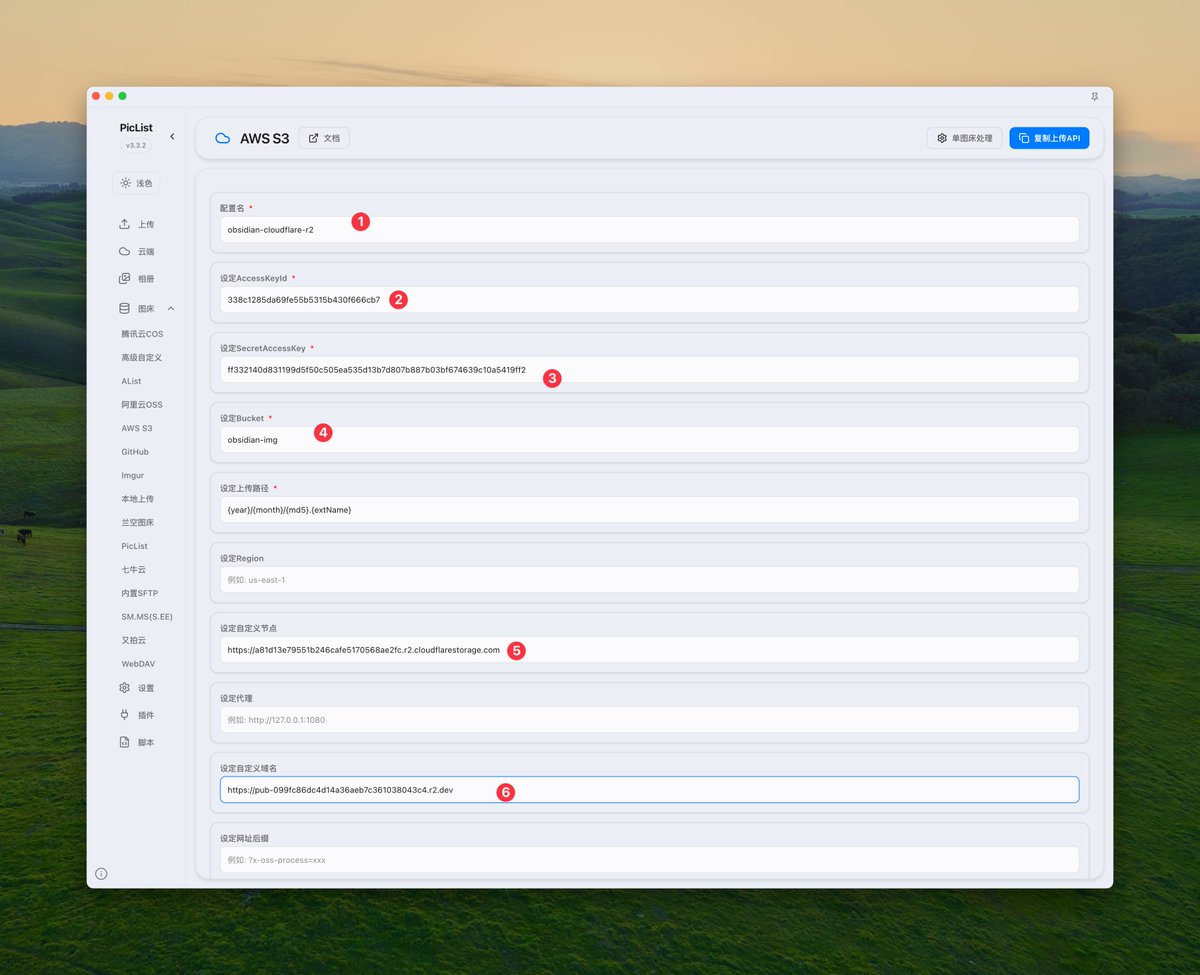Open the 插件 plugins page
The height and width of the screenshot is (975, 1200).
(136, 715)
